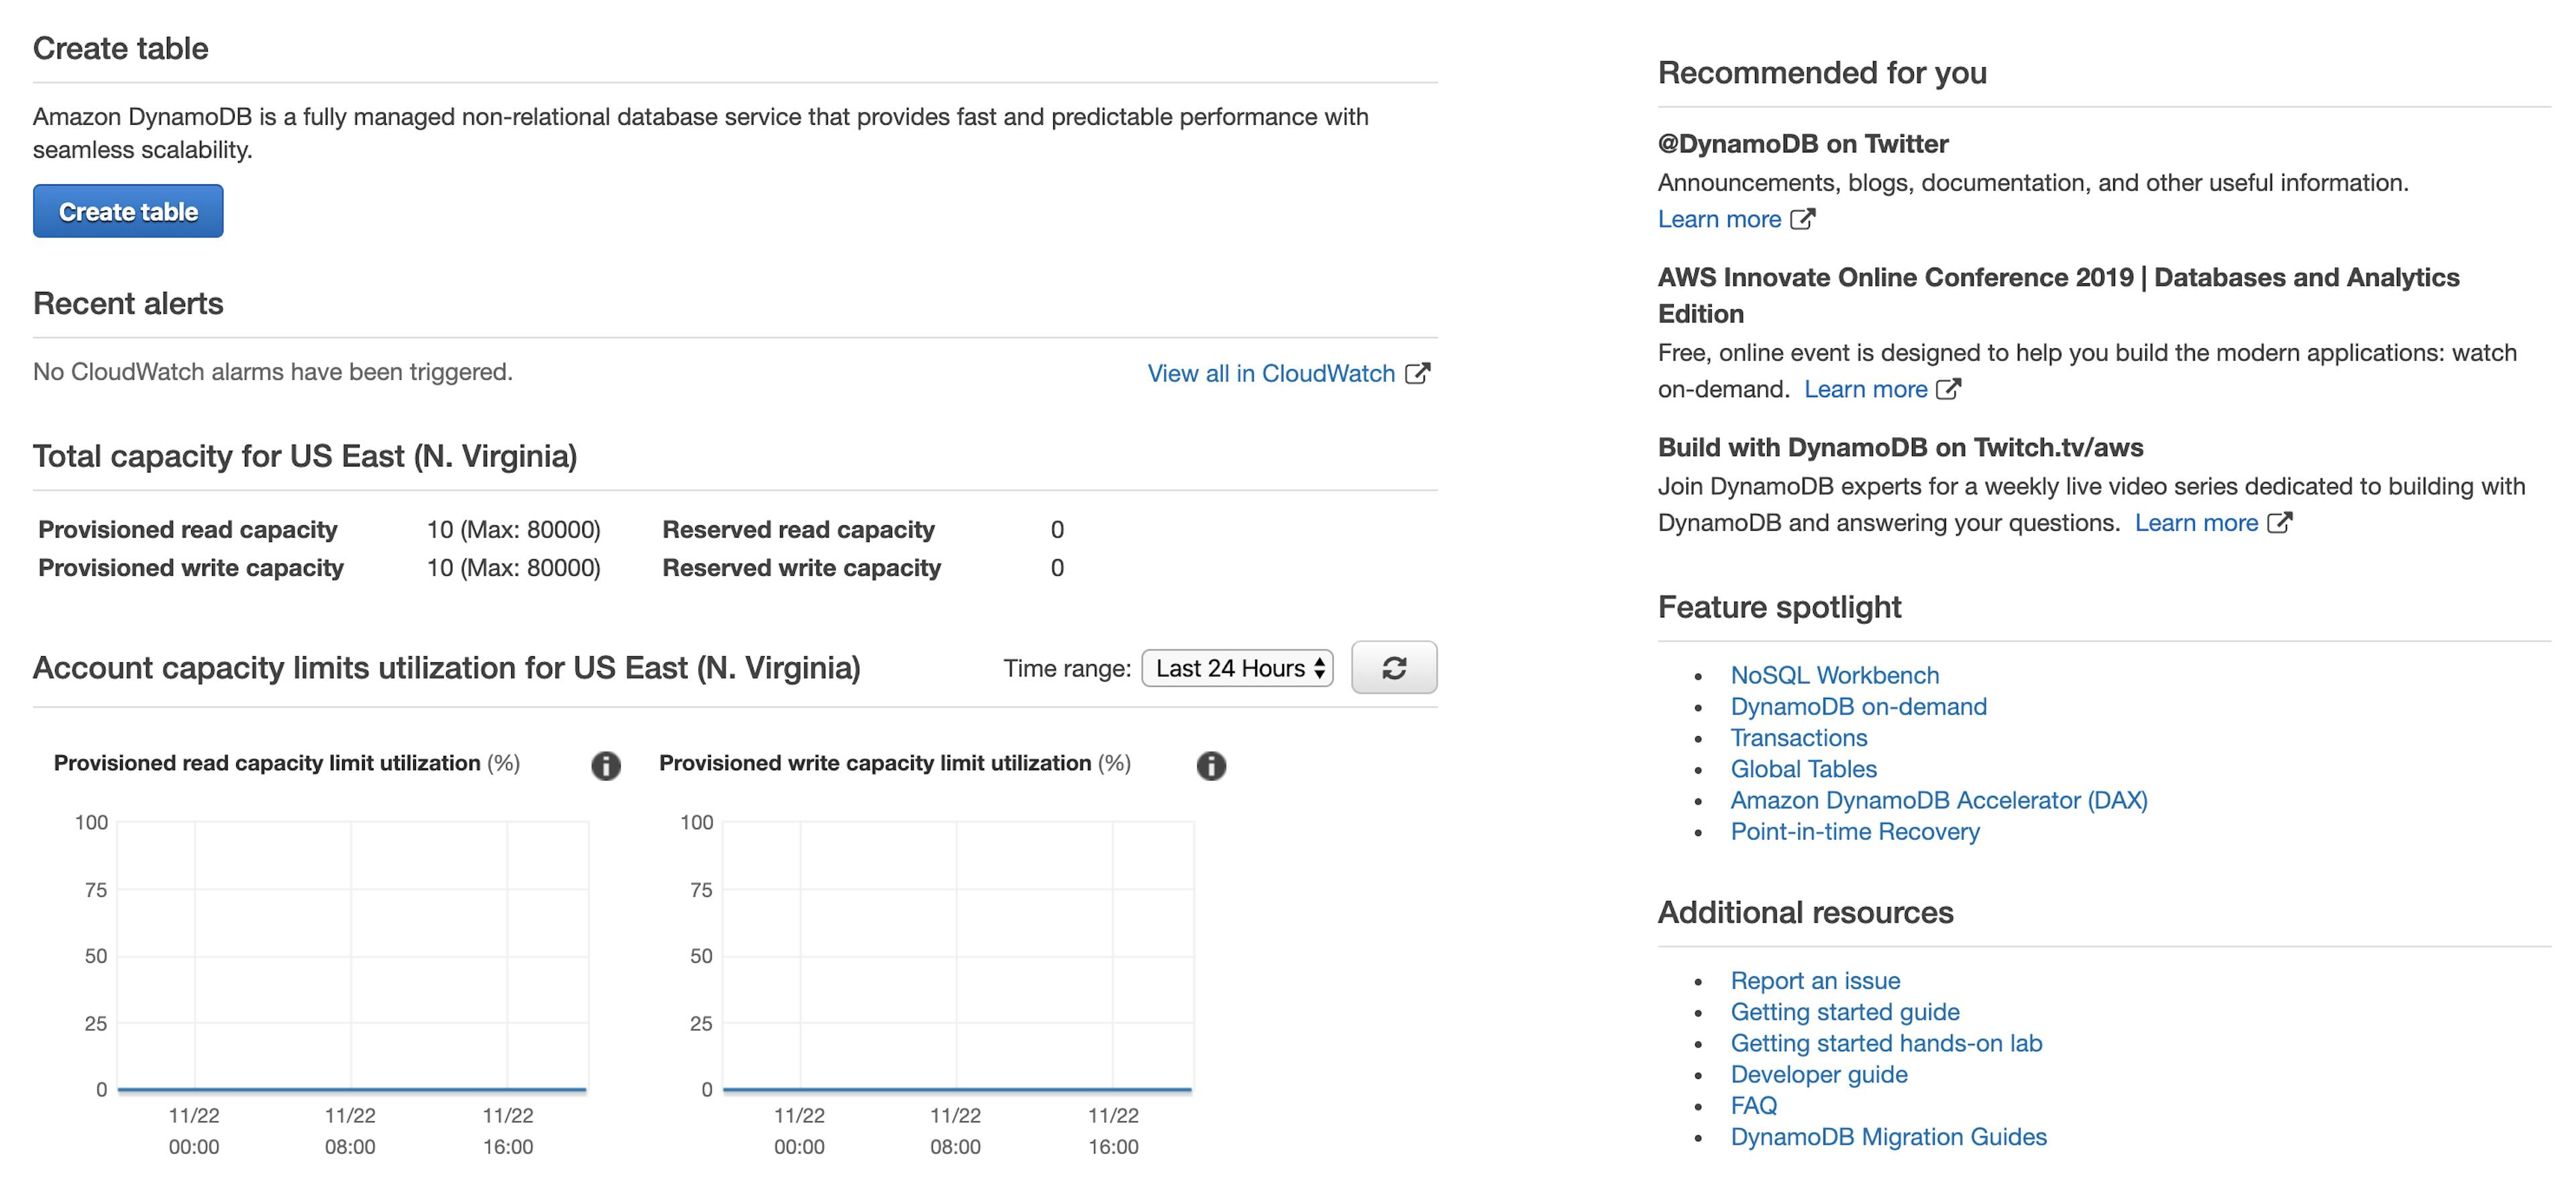Click external link icon beside View all in CloudWatch
The image size is (2576, 1199).
(x=1417, y=373)
